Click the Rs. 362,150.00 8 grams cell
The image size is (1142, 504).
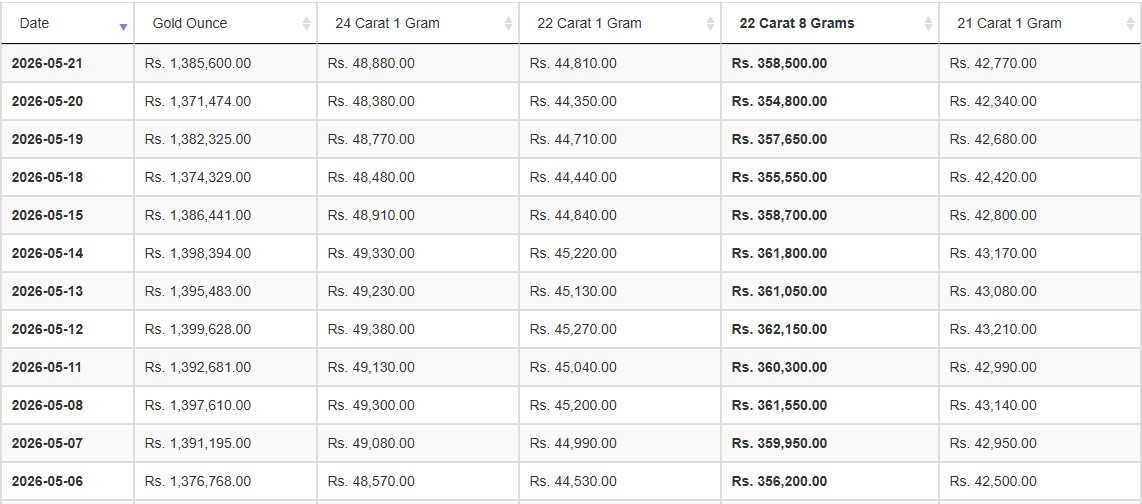[830, 329]
